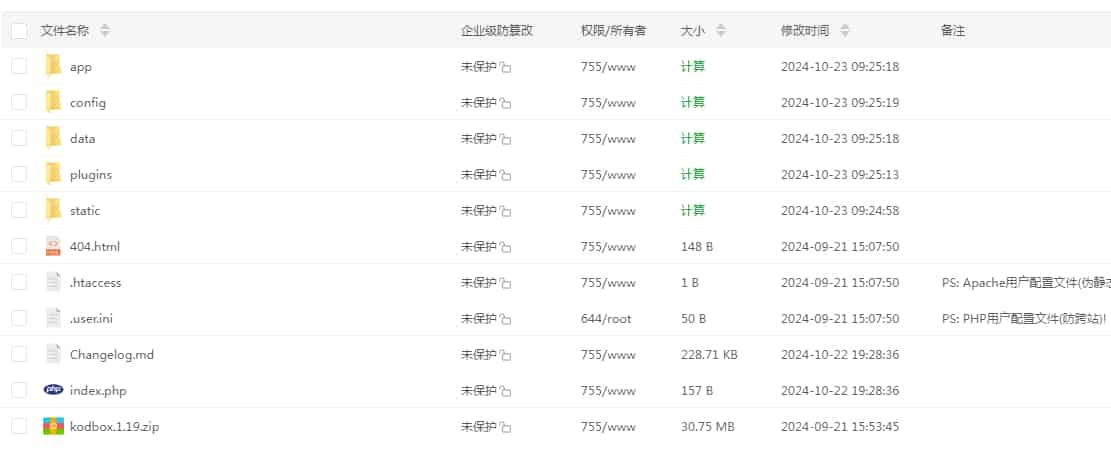Image resolution: width=1111 pixels, height=463 pixels.
Task: Click the remark field of .htaccess row
Action: [x=1020, y=283]
